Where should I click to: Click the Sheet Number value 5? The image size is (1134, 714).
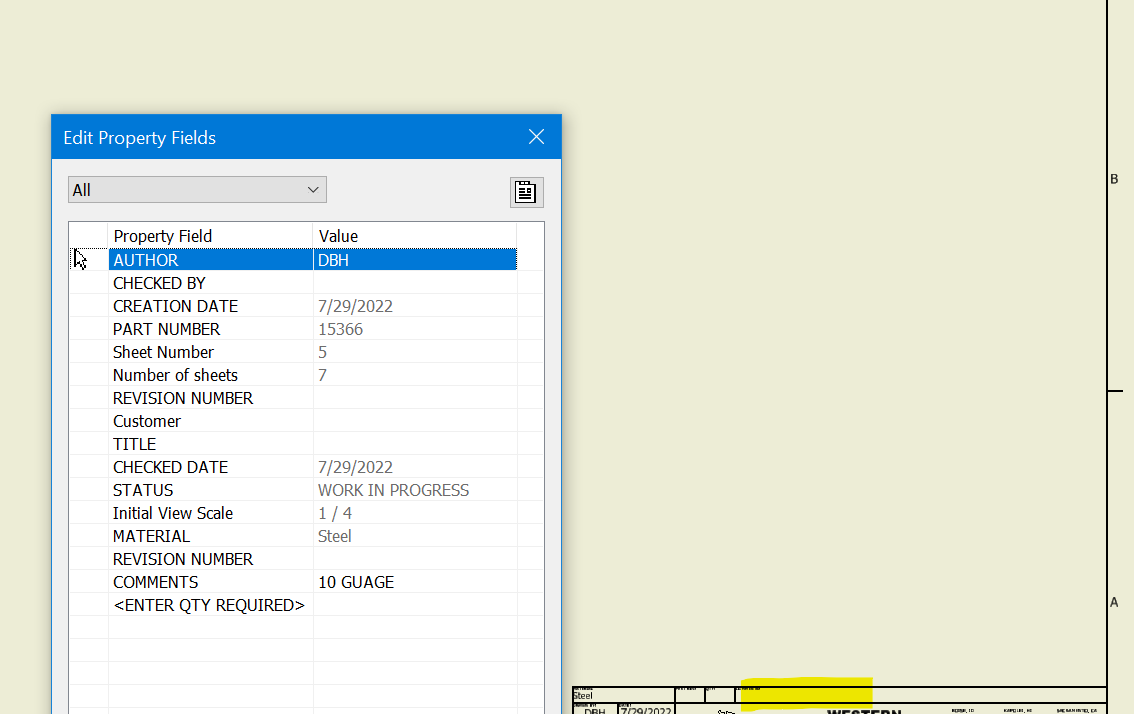click(x=415, y=352)
